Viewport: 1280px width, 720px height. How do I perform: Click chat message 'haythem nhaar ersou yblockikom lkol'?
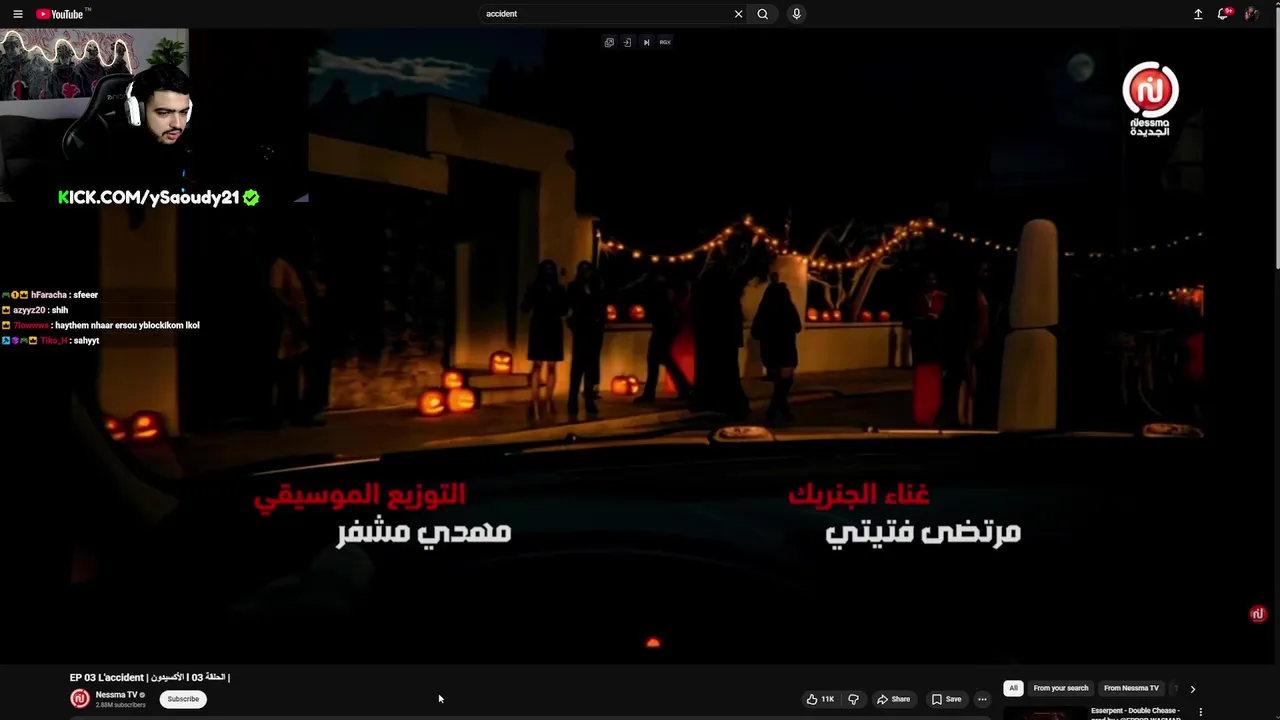[100, 325]
